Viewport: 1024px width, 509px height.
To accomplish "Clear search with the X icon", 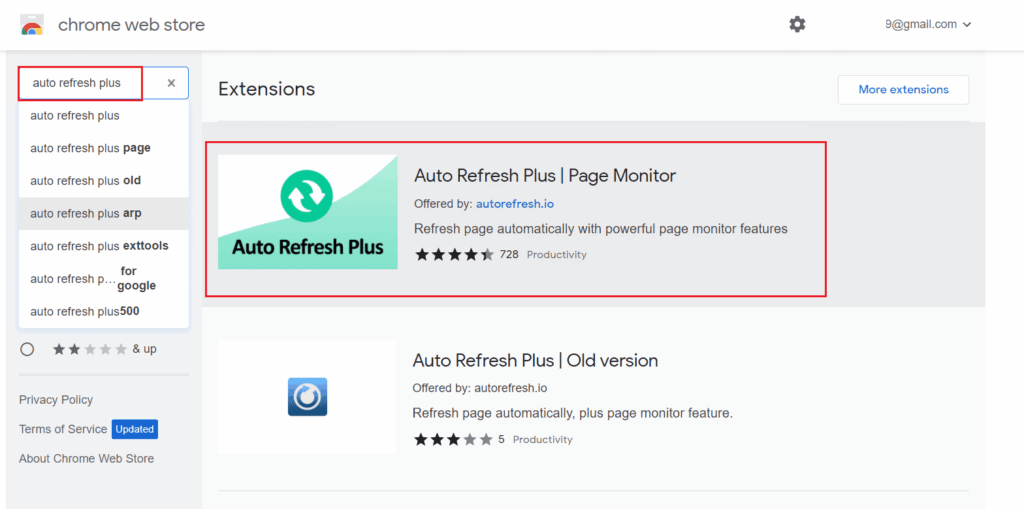I will pos(171,83).
